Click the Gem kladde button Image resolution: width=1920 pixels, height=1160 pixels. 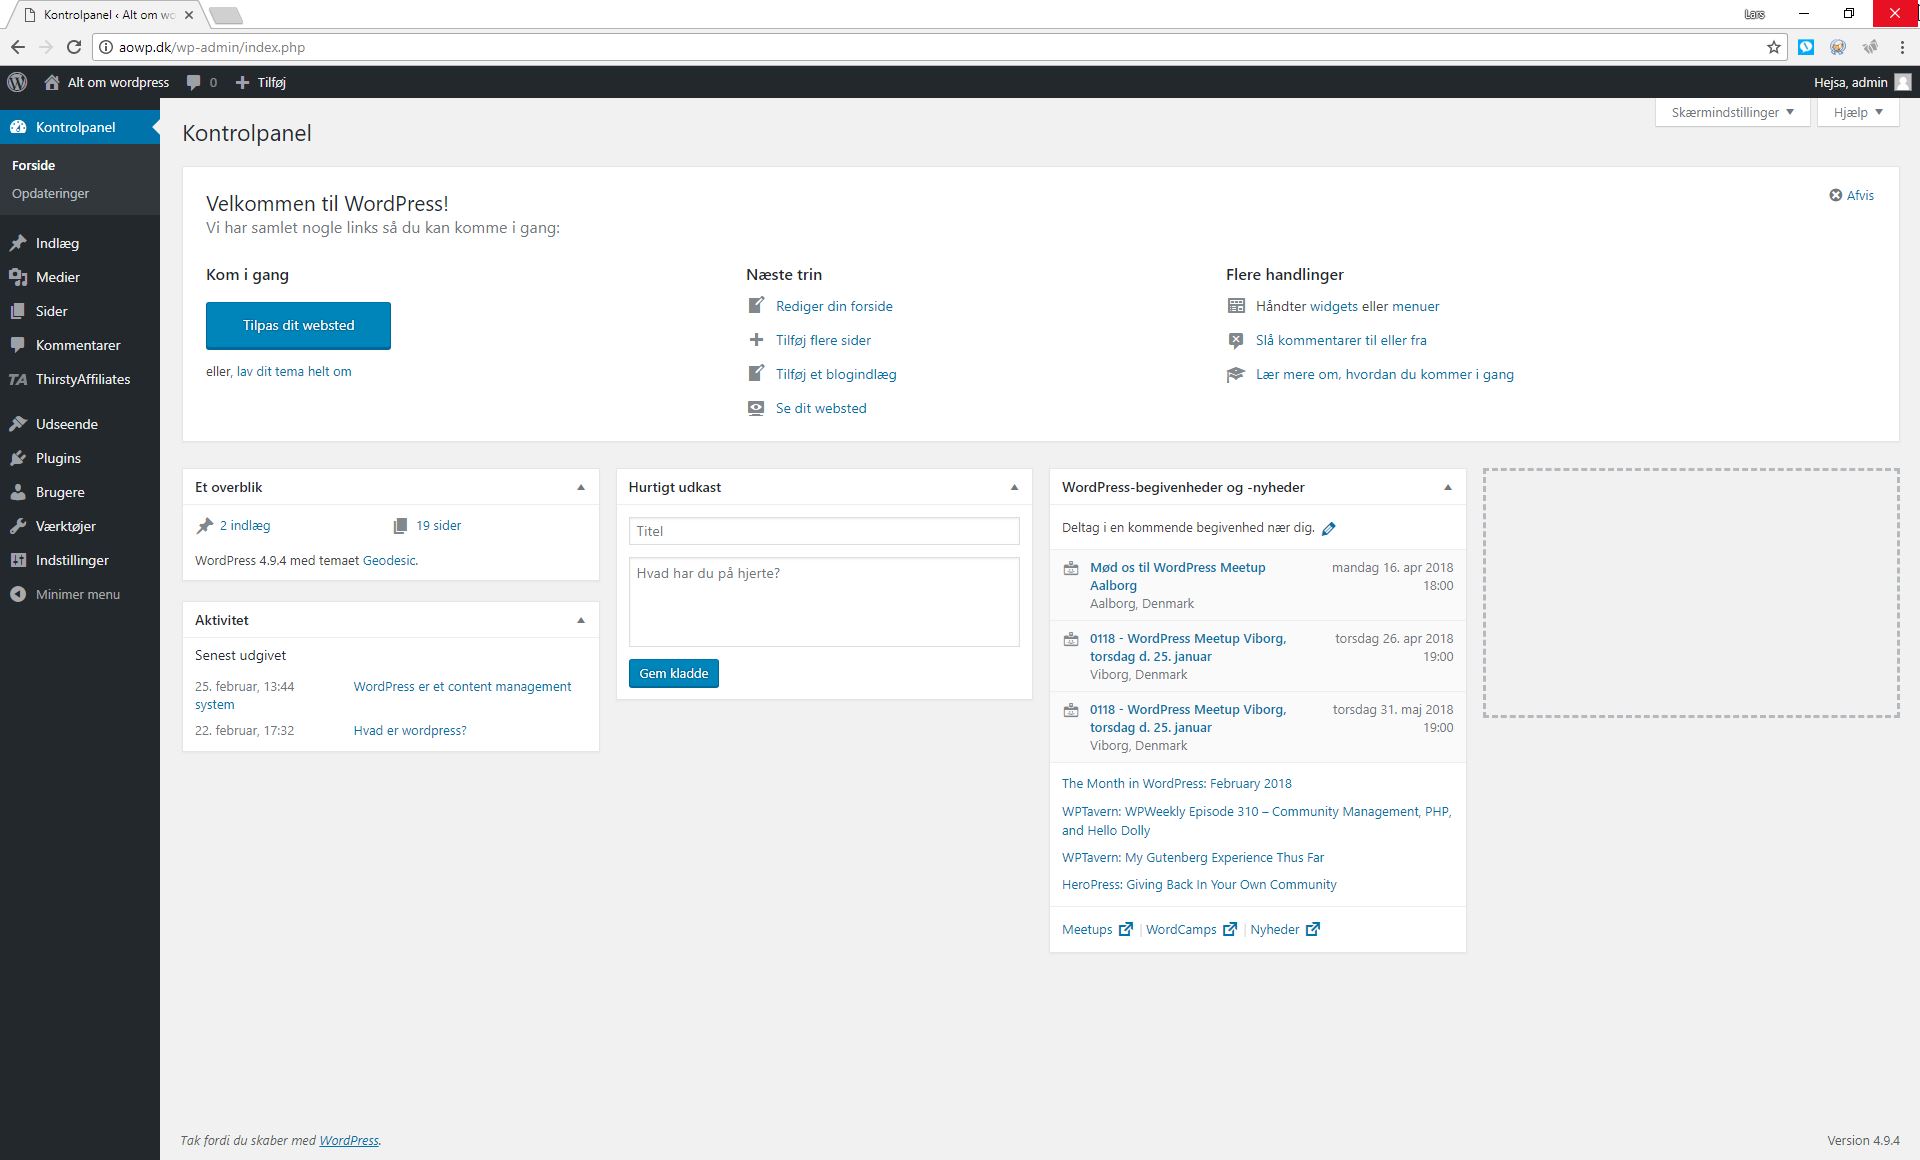click(x=673, y=673)
